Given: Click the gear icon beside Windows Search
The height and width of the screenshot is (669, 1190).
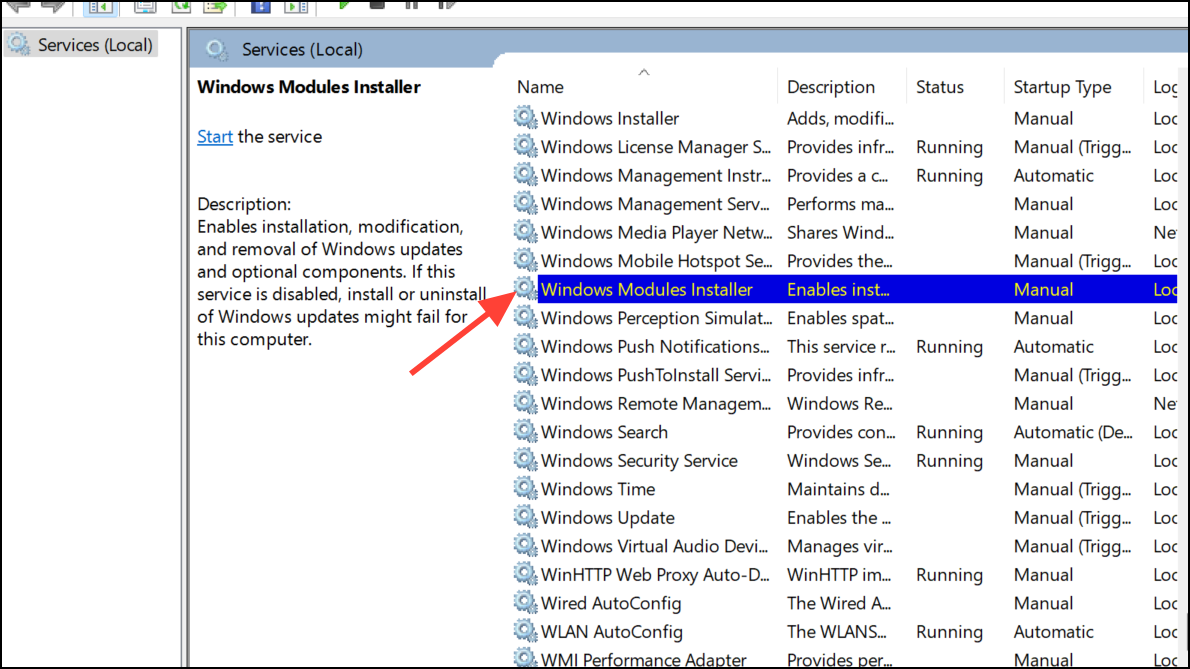Looking at the screenshot, I should point(525,432).
